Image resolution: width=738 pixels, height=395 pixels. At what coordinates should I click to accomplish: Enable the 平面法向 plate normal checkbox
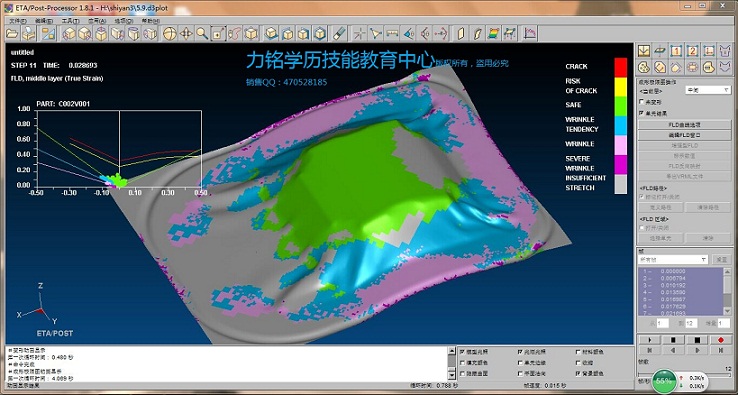point(520,374)
